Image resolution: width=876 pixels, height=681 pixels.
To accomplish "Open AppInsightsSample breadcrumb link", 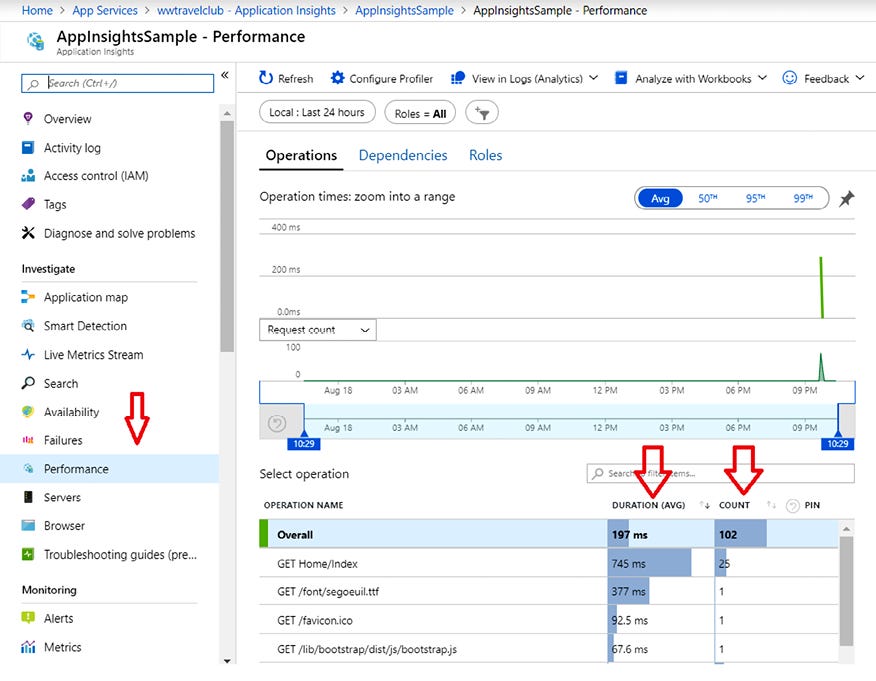I will 404,11.
